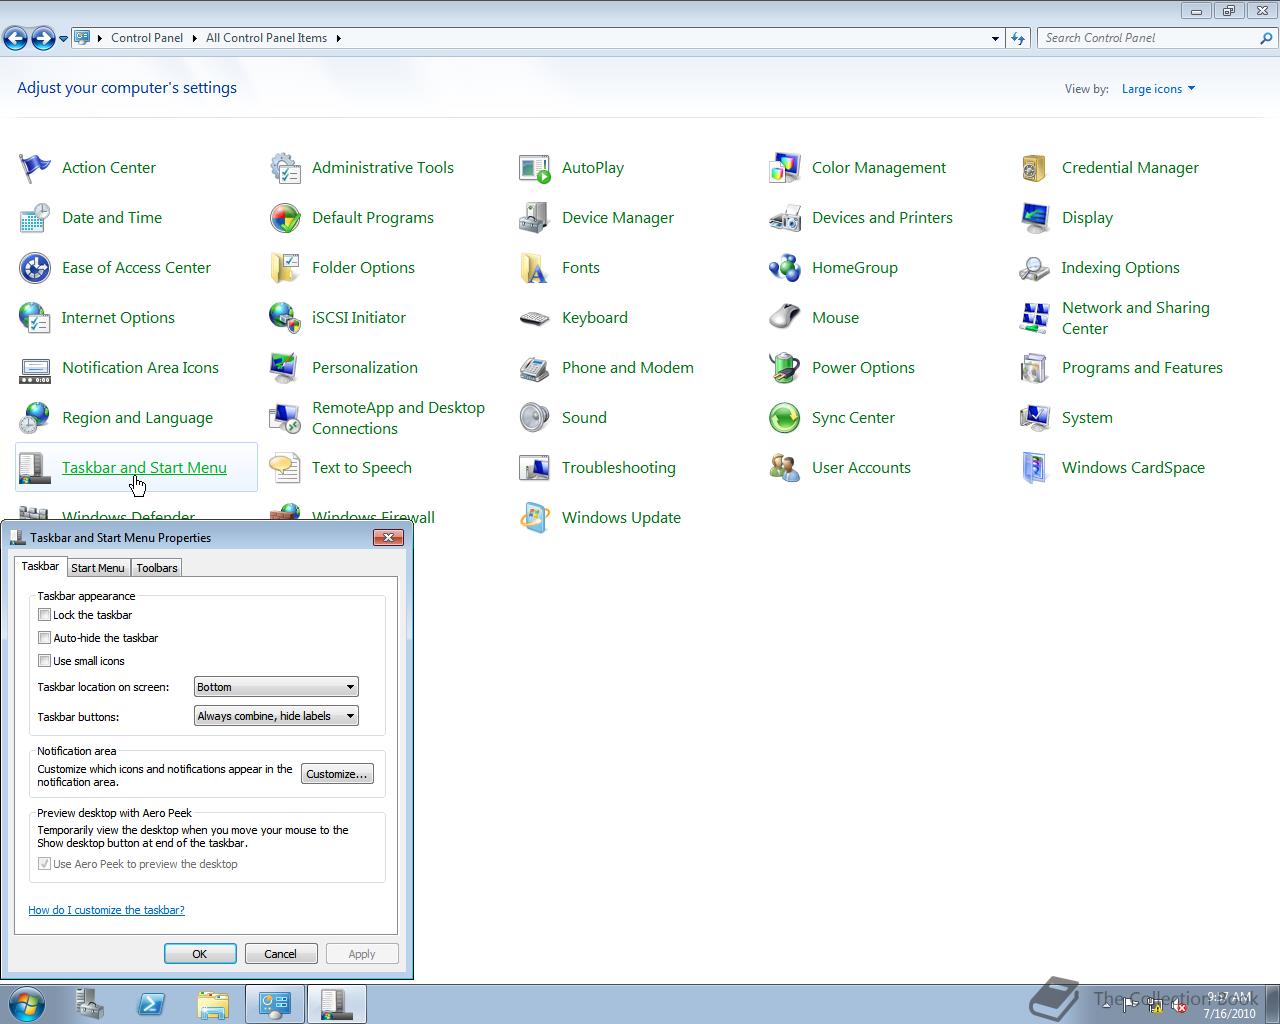Go back with the Back arrow button
Screen dimensions: 1280x1024
pos(15,39)
